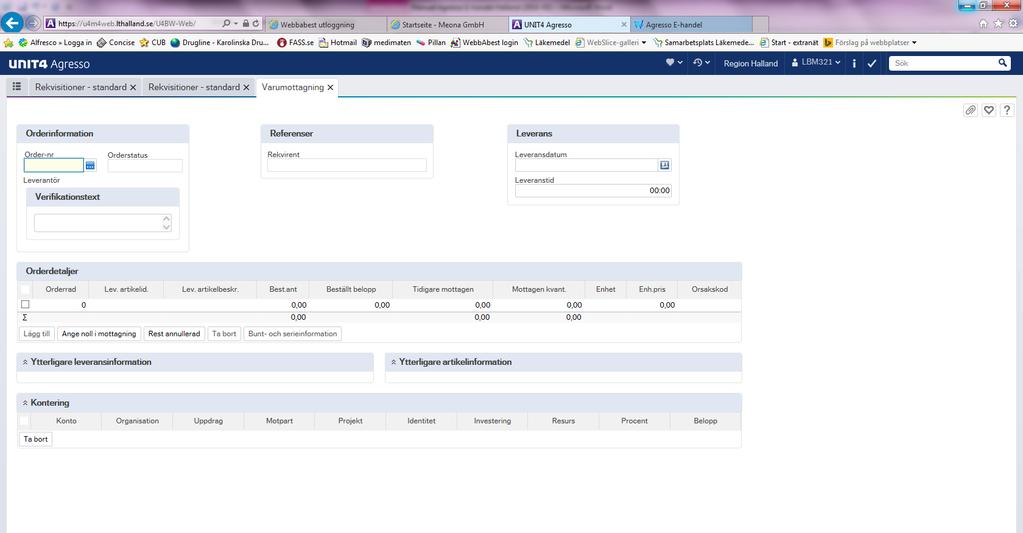
Task: Open the WebbAbest login bookmark
Action: coord(484,42)
